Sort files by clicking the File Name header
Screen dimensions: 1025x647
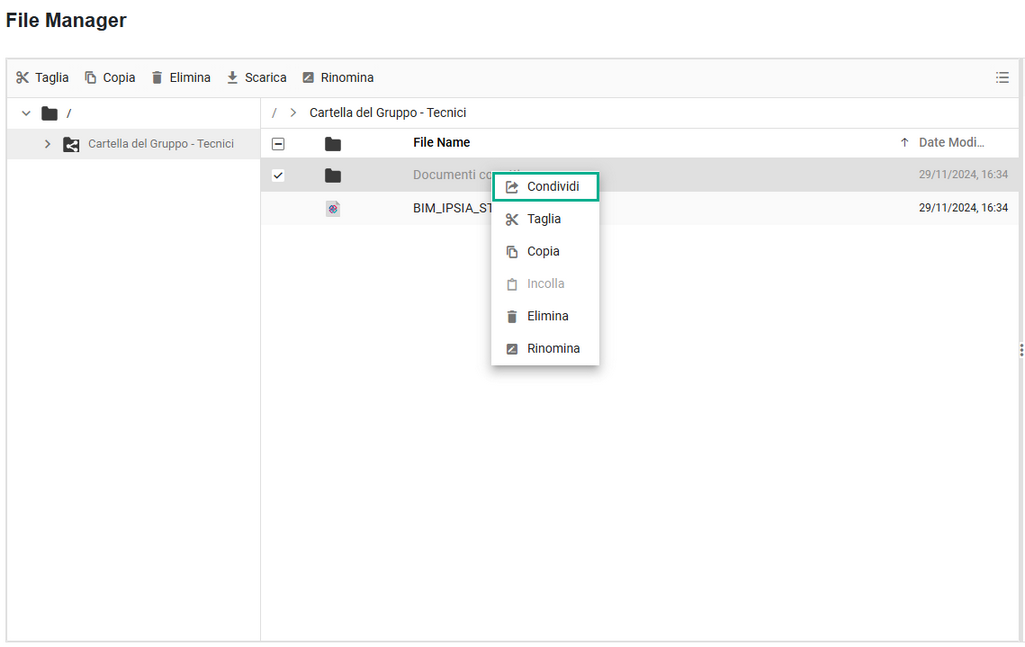(441, 143)
